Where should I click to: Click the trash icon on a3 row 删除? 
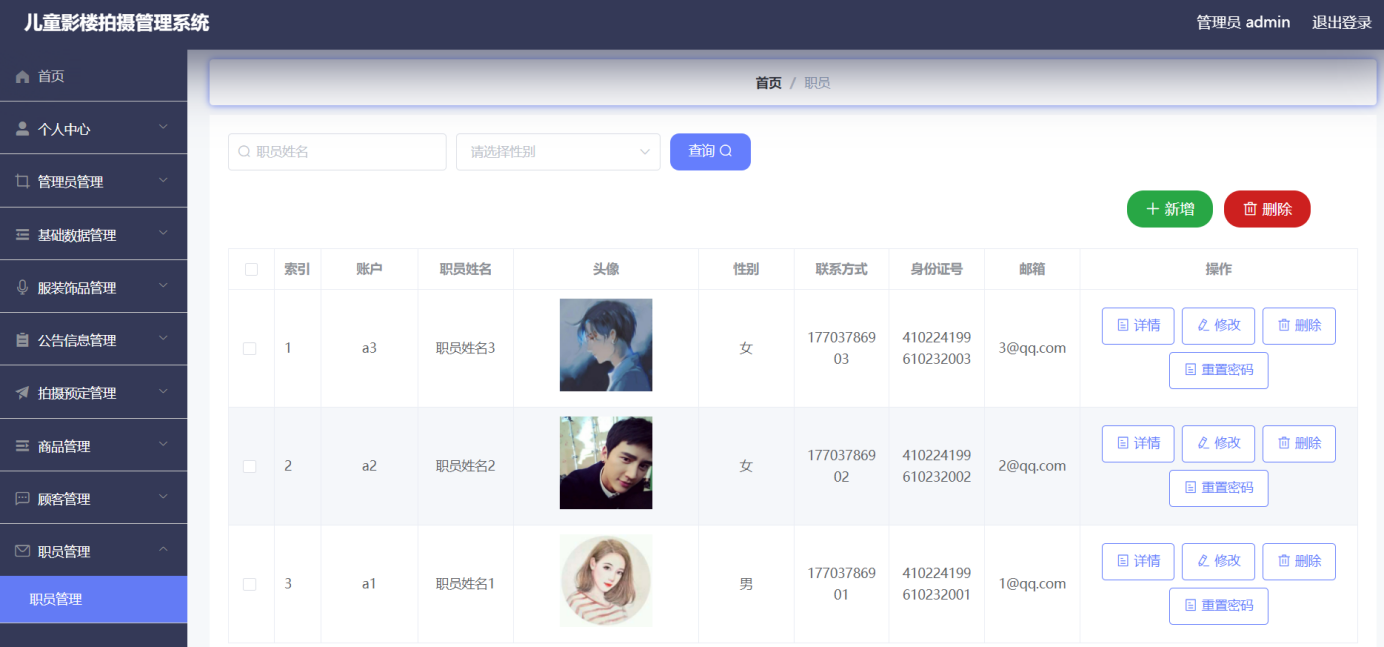click(1284, 325)
